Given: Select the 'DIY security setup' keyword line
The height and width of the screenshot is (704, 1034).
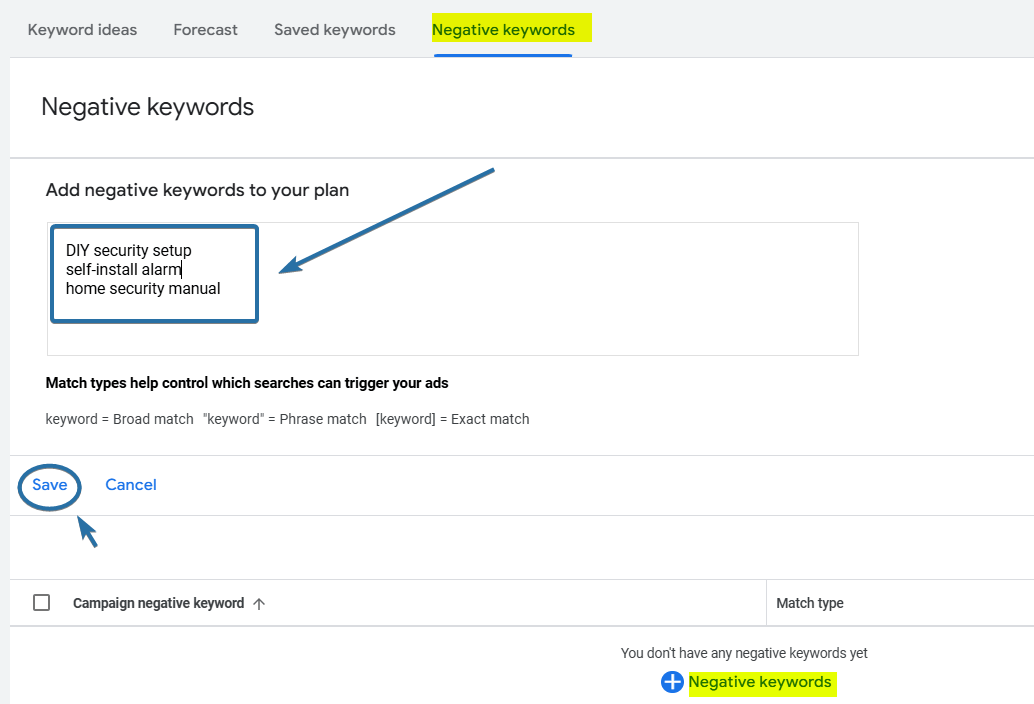Looking at the screenshot, I should [127, 250].
